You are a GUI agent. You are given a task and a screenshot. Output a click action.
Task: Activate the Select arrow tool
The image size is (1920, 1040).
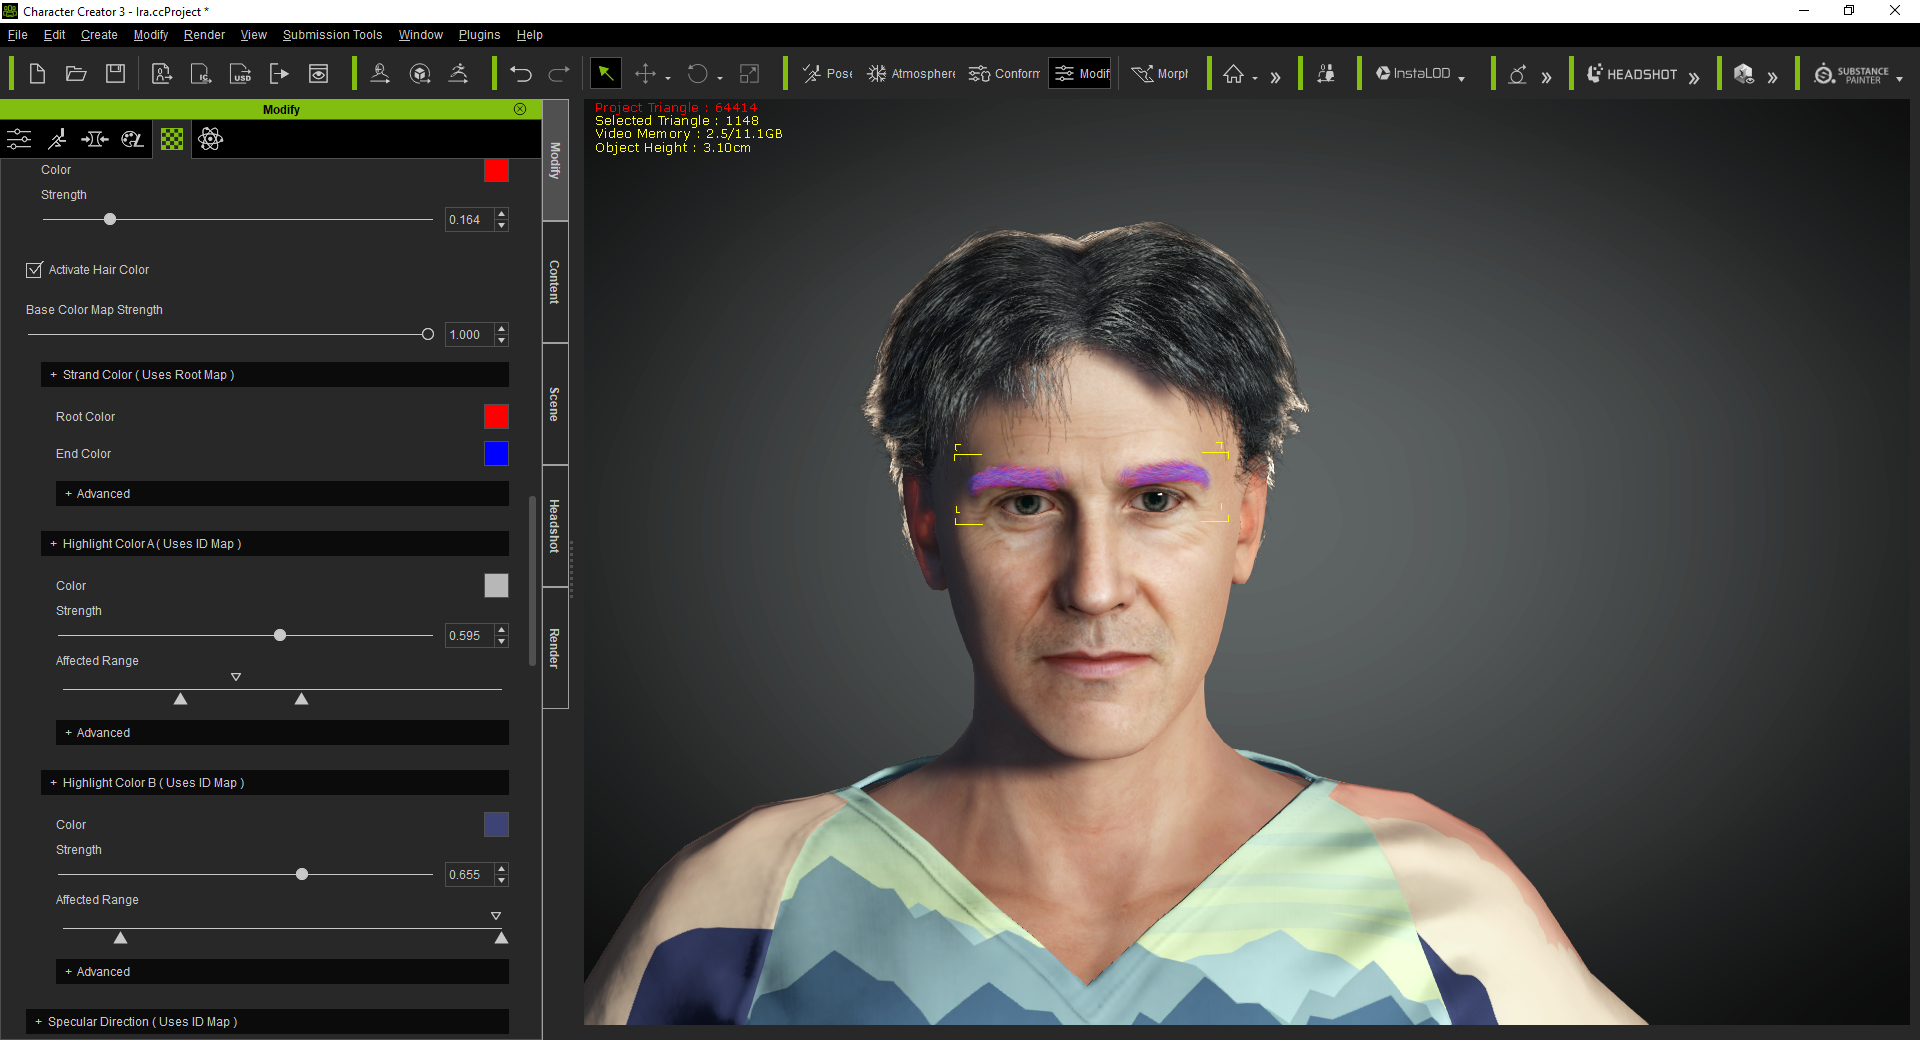606,74
